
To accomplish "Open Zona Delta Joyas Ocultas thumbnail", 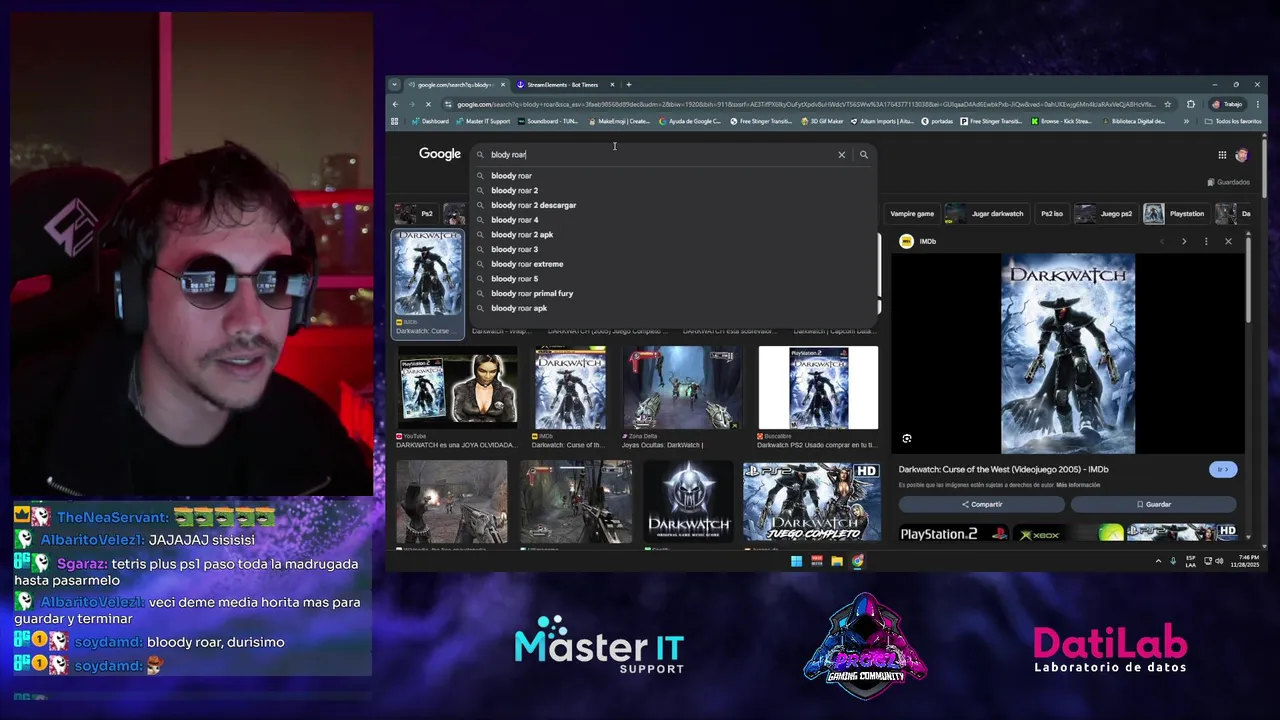I will click(x=683, y=388).
